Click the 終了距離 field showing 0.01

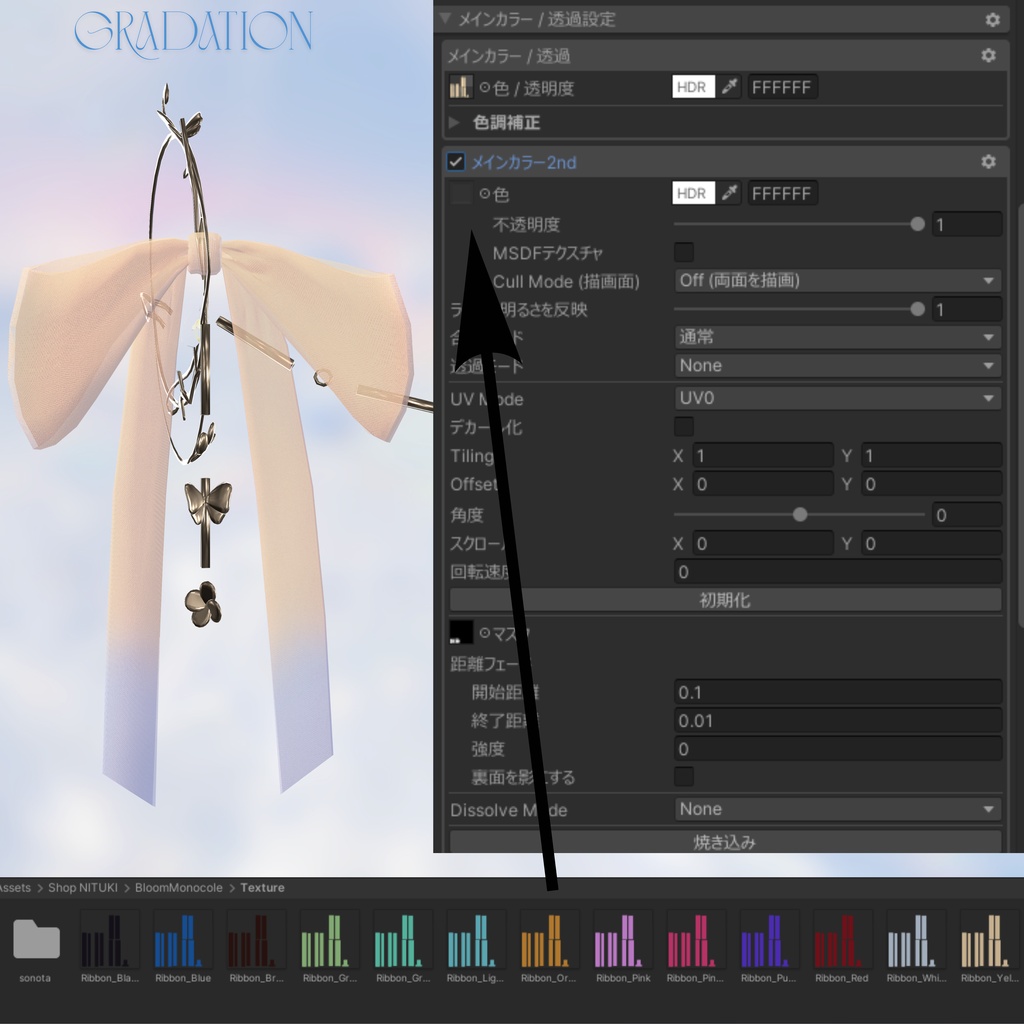tap(838, 721)
